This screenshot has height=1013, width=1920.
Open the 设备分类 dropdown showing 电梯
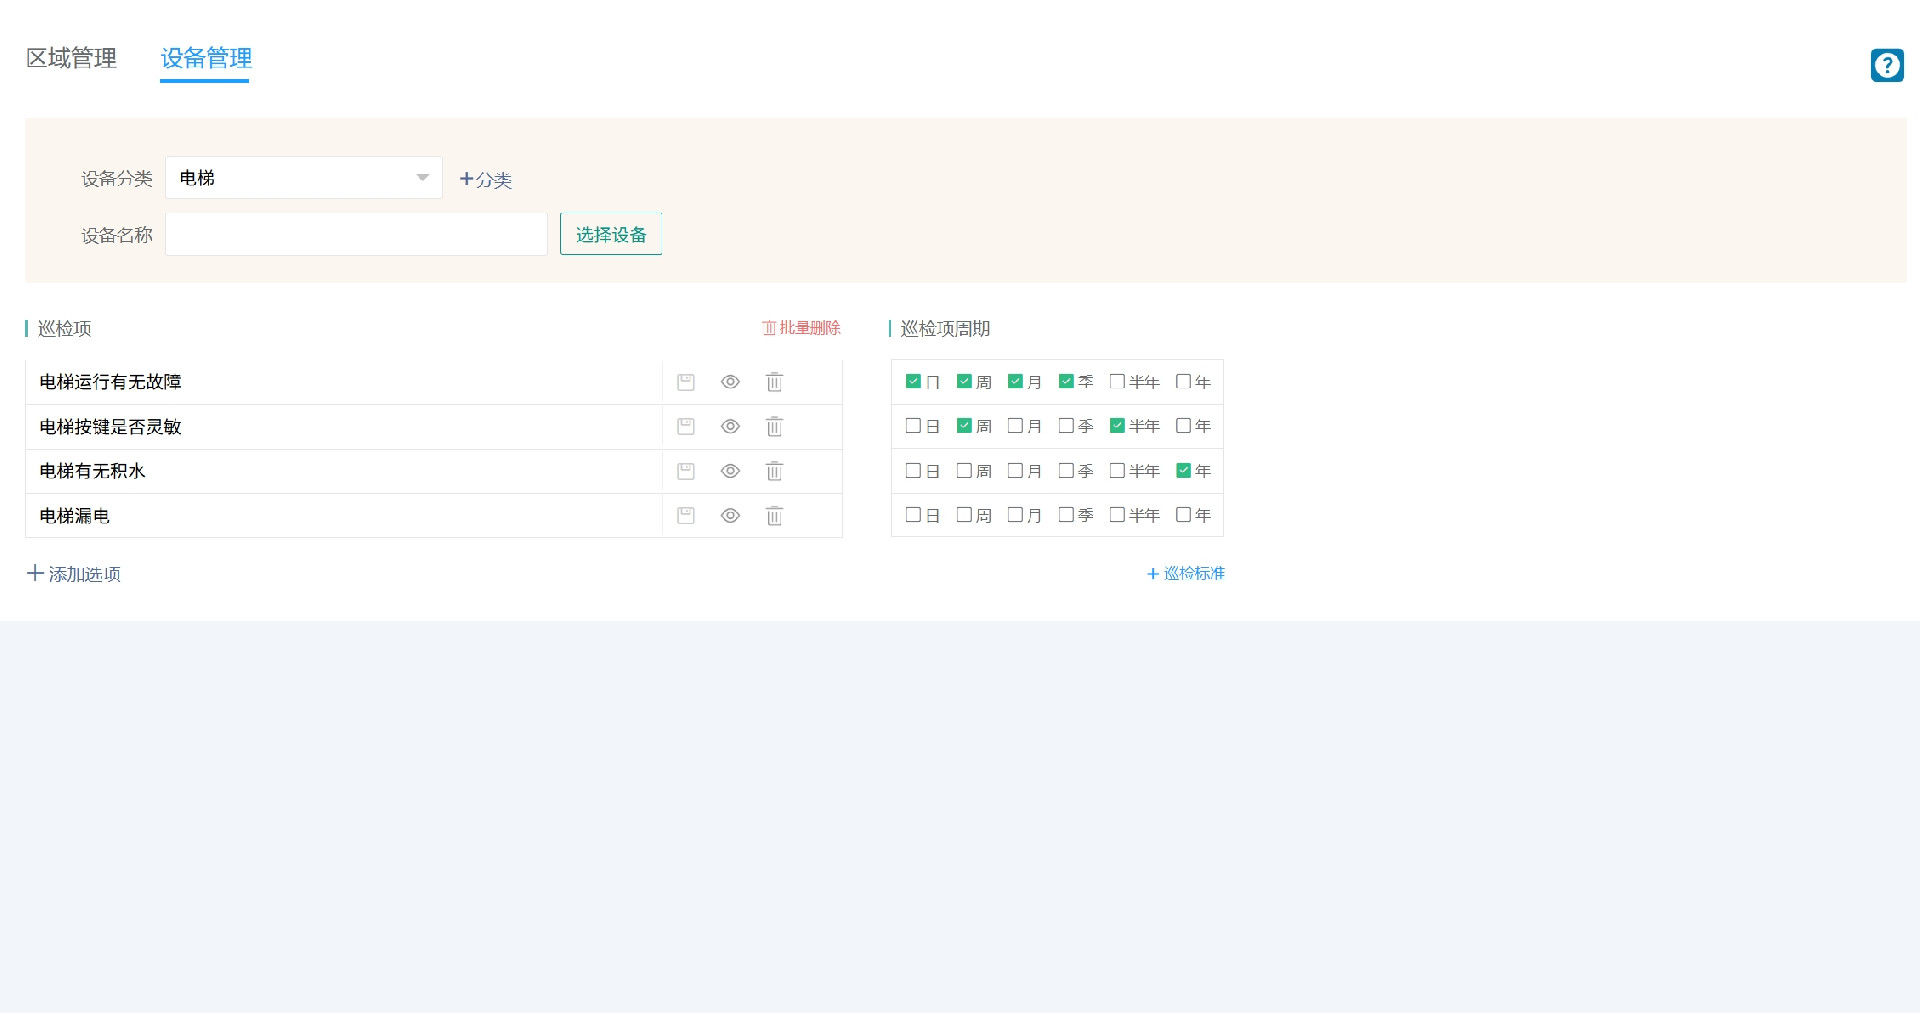(x=303, y=178)
